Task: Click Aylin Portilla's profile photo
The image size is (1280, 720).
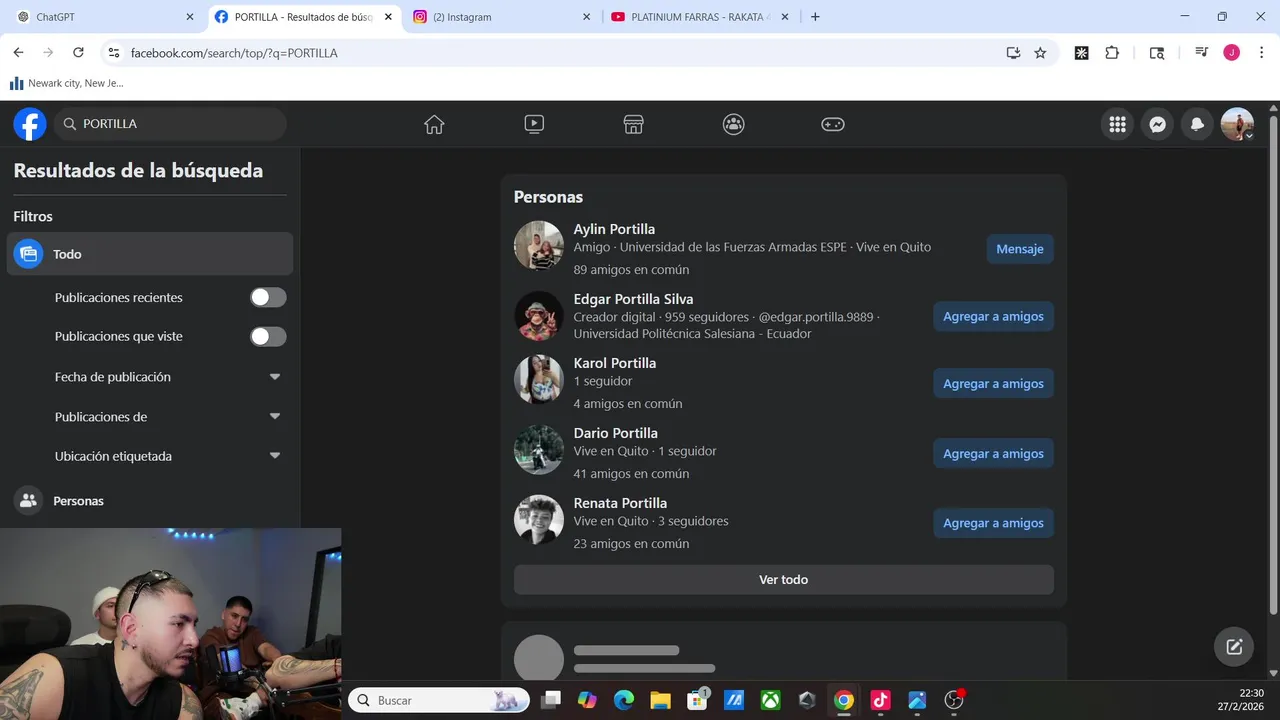Action: pyautogui.click(x=539, y=246)
